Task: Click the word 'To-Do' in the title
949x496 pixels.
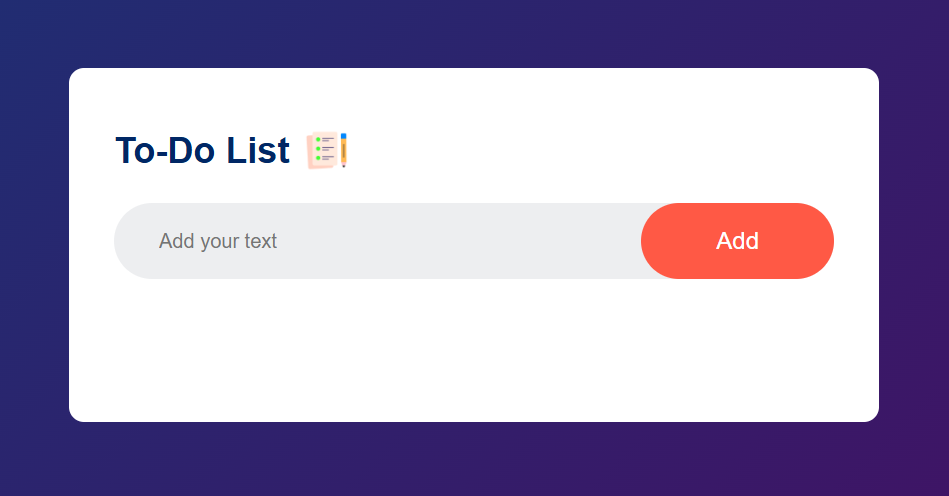Action: pyautogui.click(x=165, y=151)
